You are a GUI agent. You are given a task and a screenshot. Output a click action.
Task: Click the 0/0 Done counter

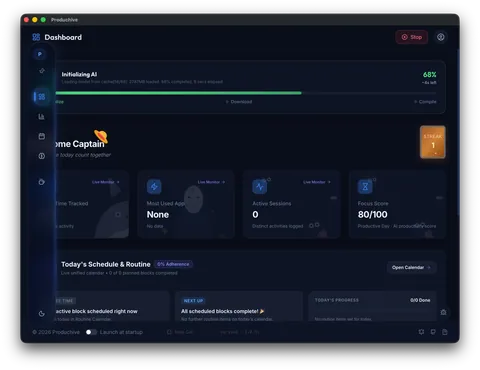[420, 300]
